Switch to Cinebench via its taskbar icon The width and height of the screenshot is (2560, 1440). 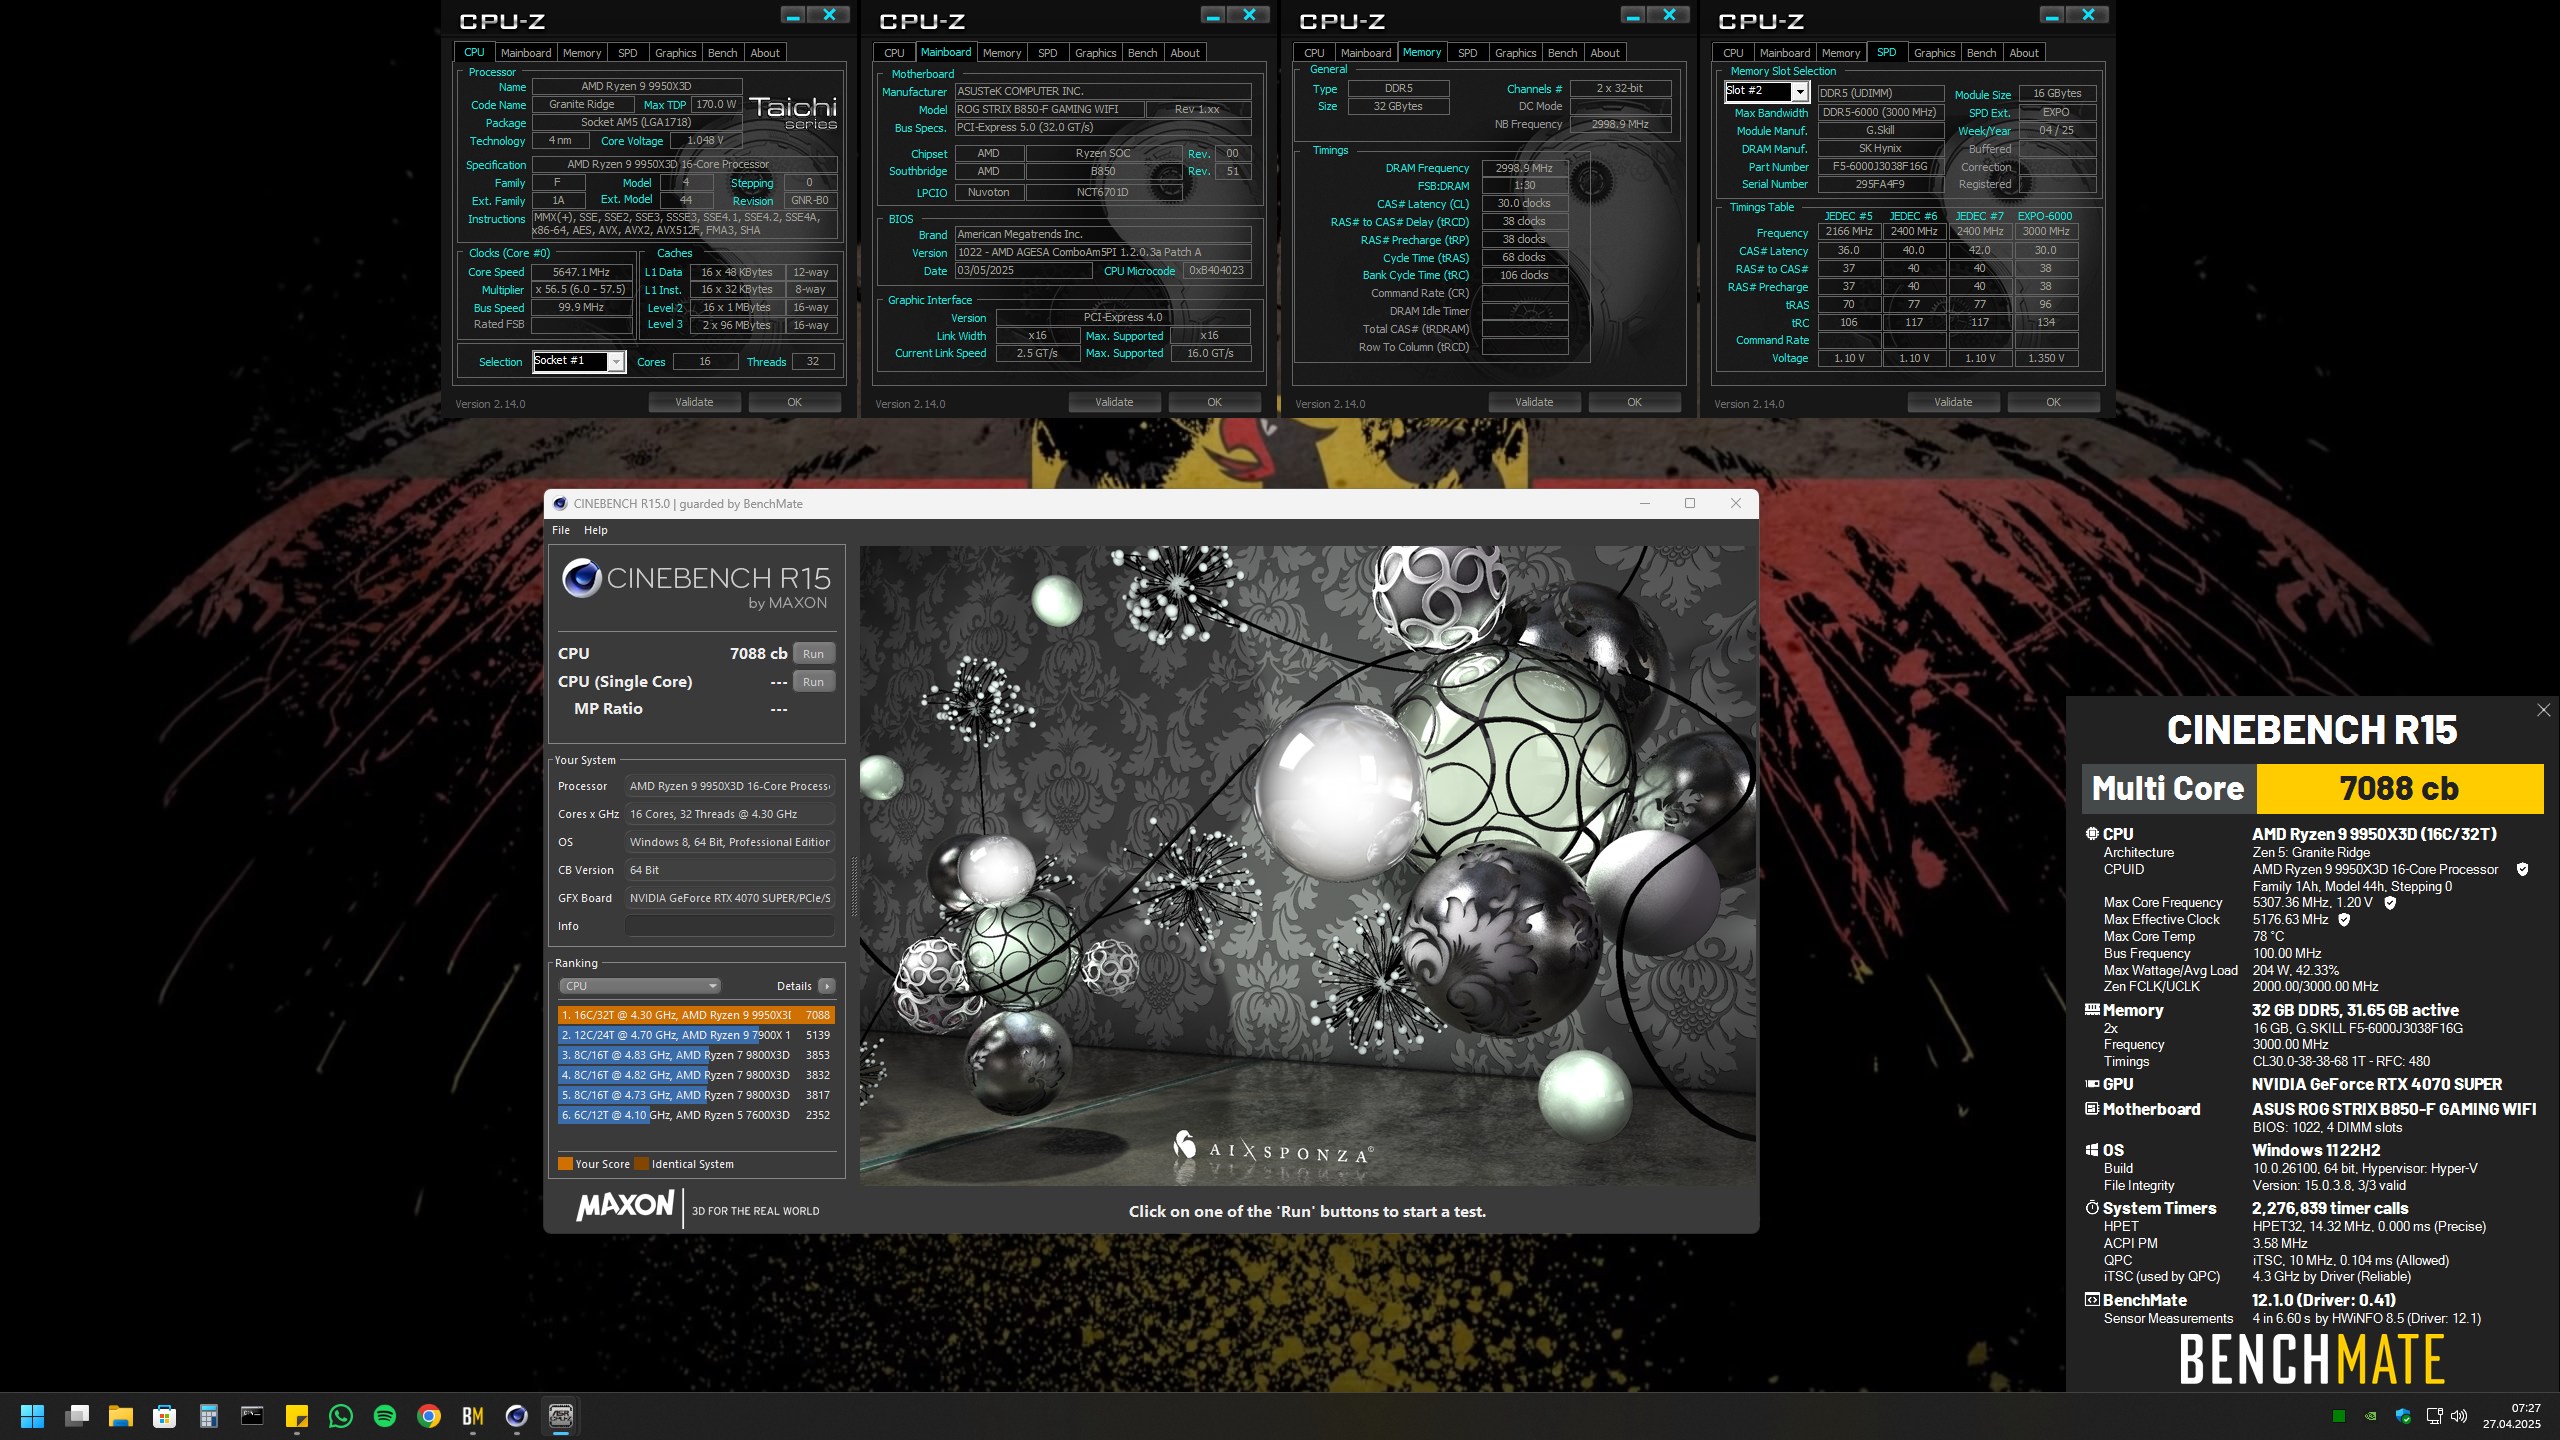click(x=517, y=1416)
